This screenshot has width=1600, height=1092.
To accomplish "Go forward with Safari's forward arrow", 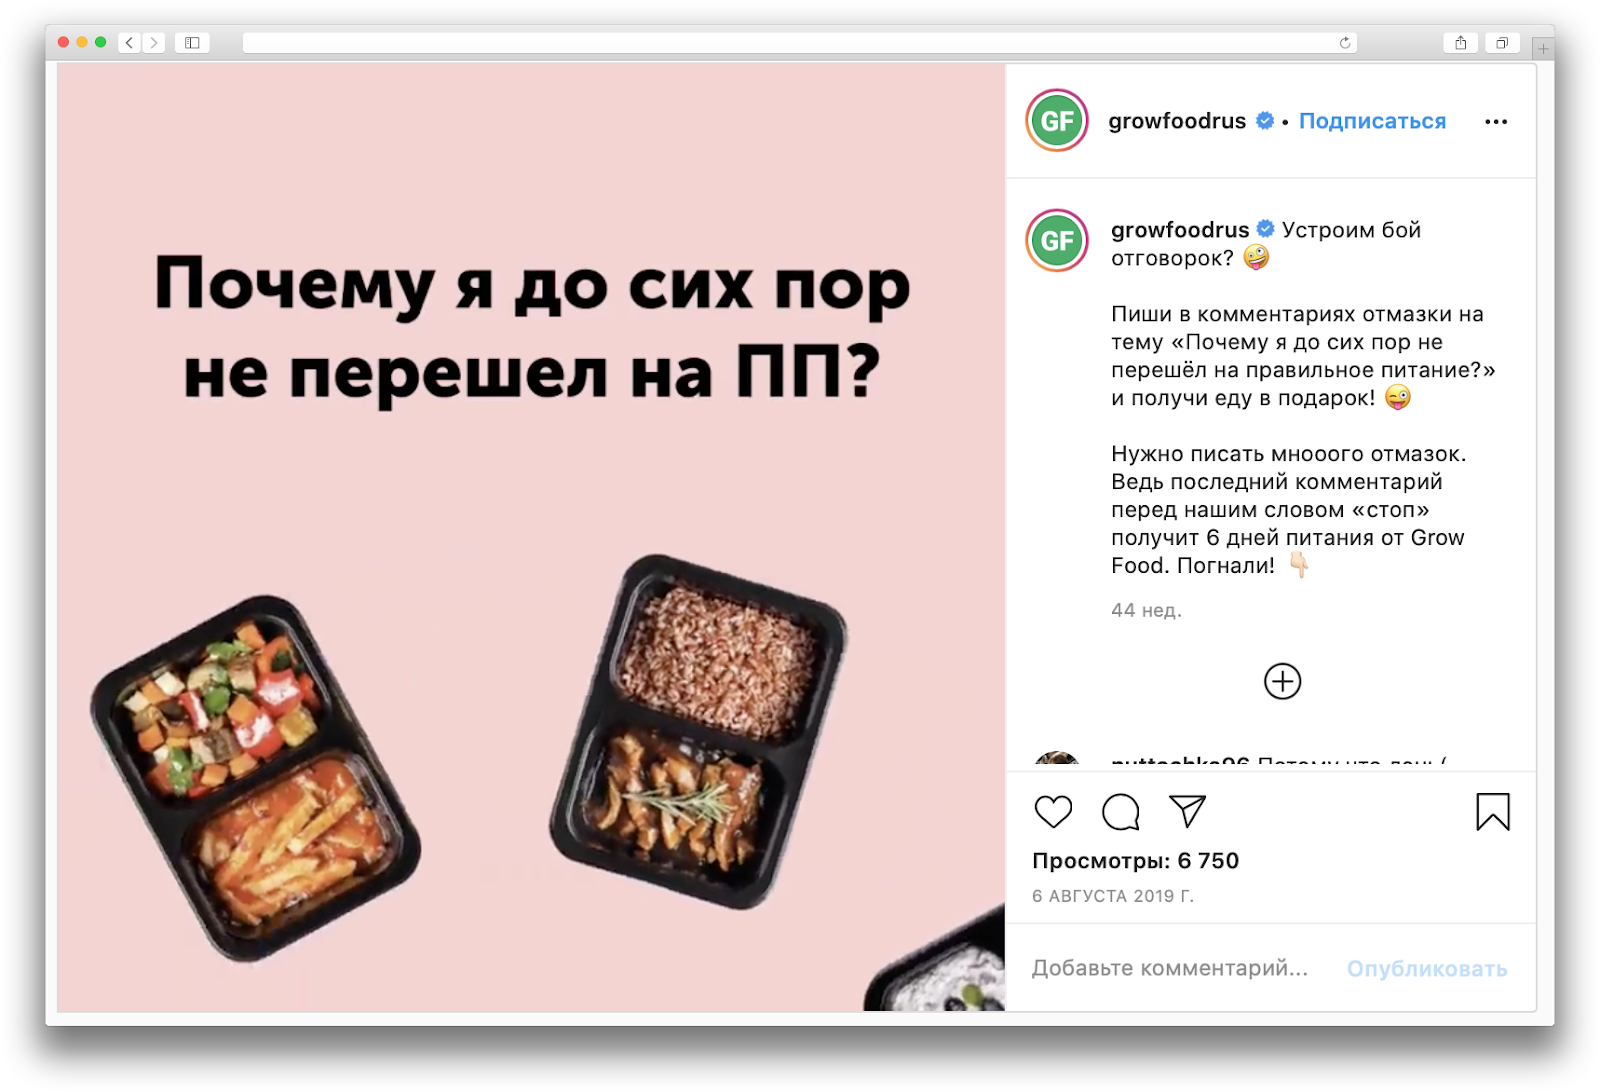I will [154, 42].
